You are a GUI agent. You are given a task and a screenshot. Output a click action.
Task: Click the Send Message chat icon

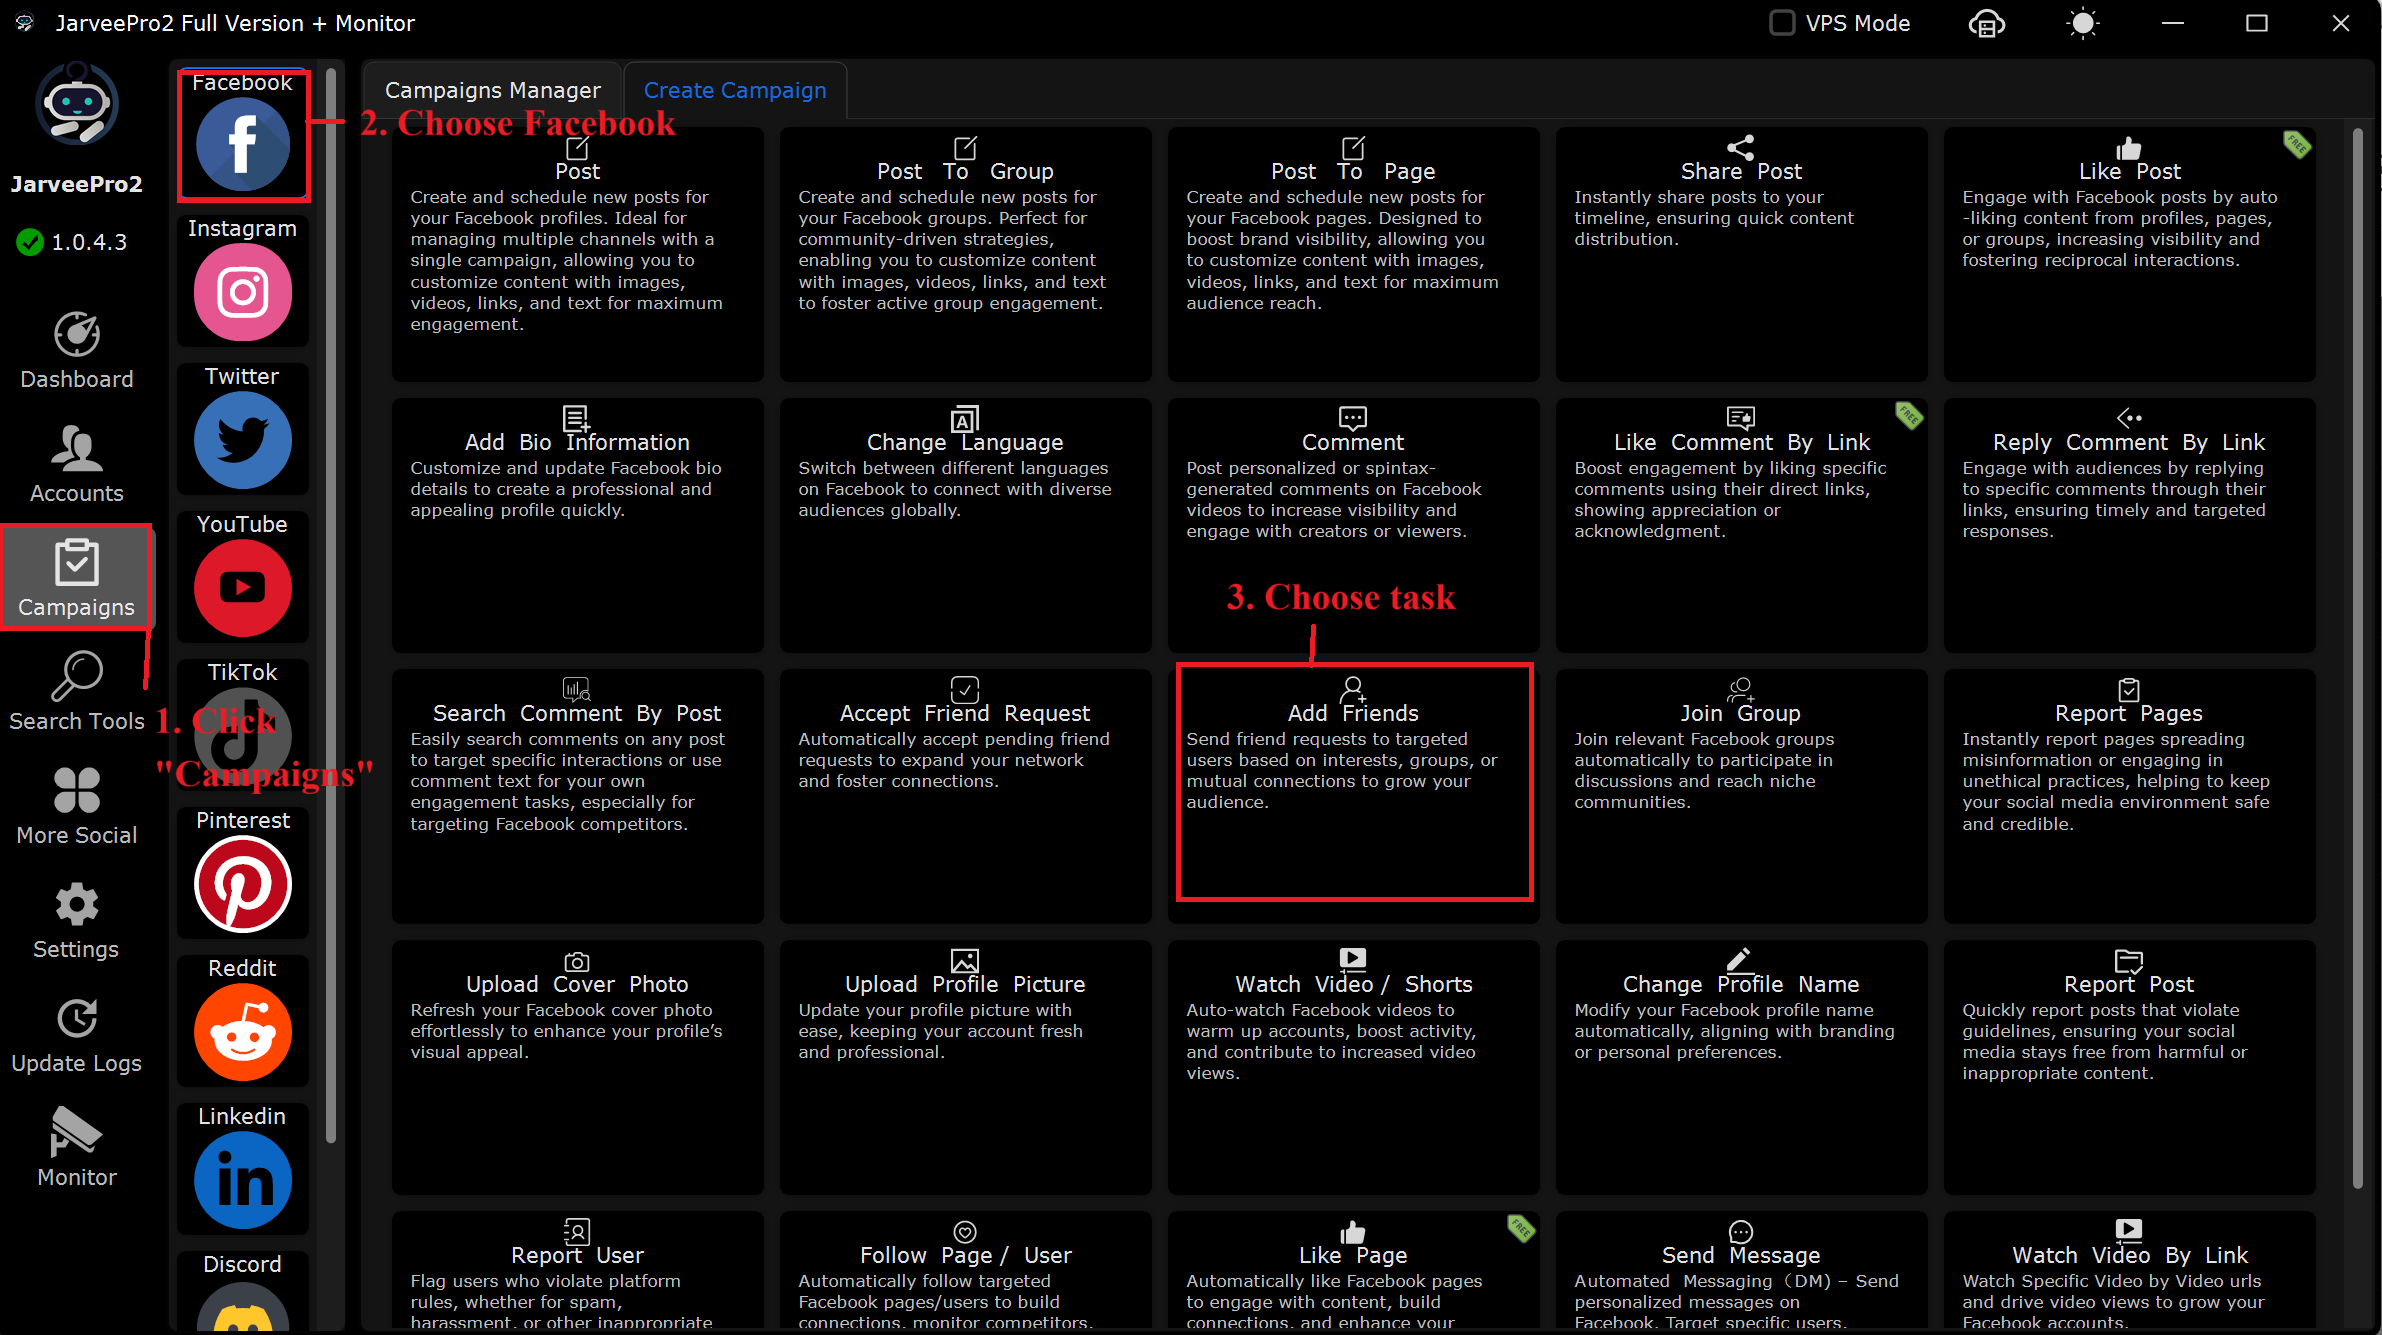[x=1741, y=1231]
